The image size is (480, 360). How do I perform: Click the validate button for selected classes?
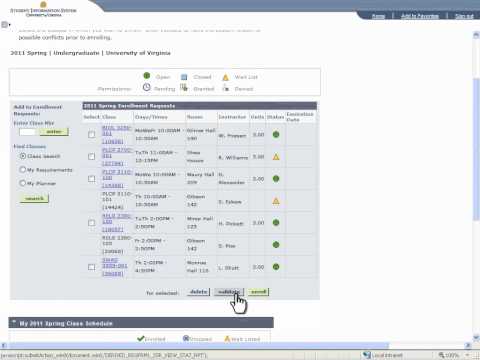click(229, 292)
